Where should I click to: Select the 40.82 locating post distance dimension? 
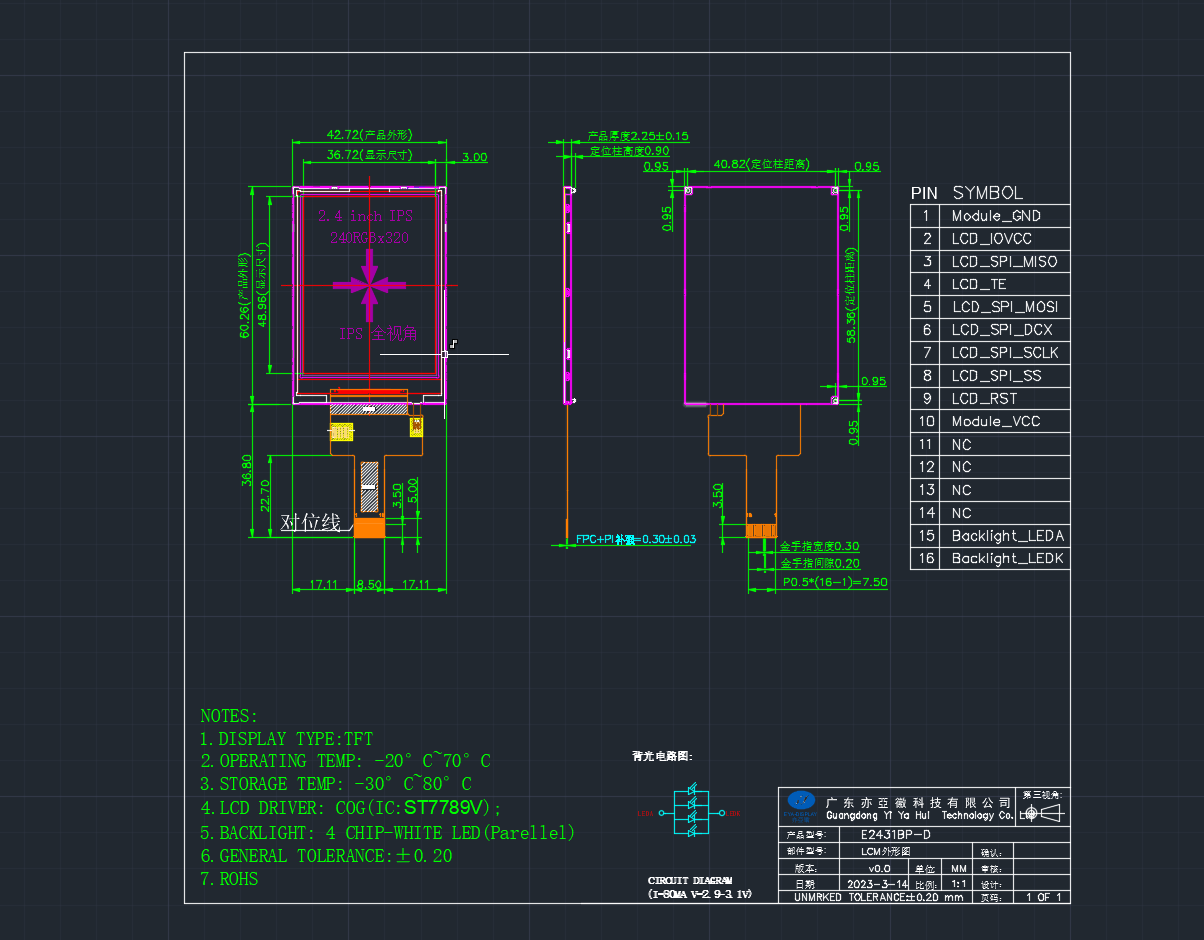[x=761, y=164]
